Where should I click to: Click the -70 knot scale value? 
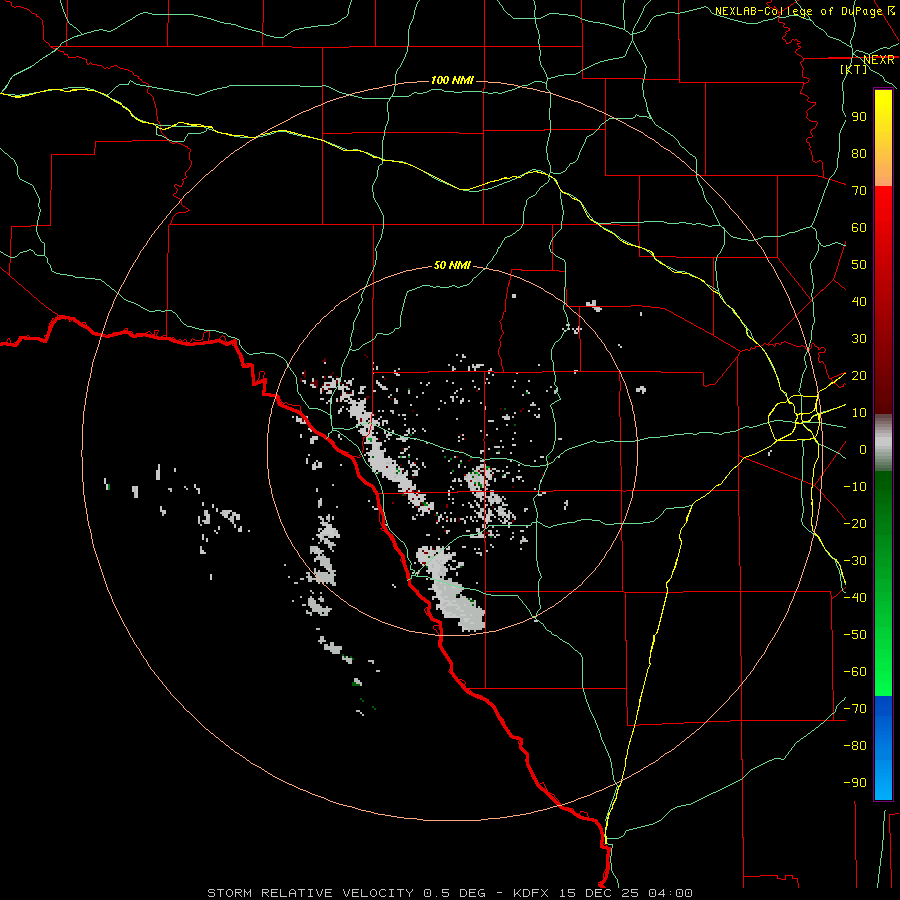[855, 709]
